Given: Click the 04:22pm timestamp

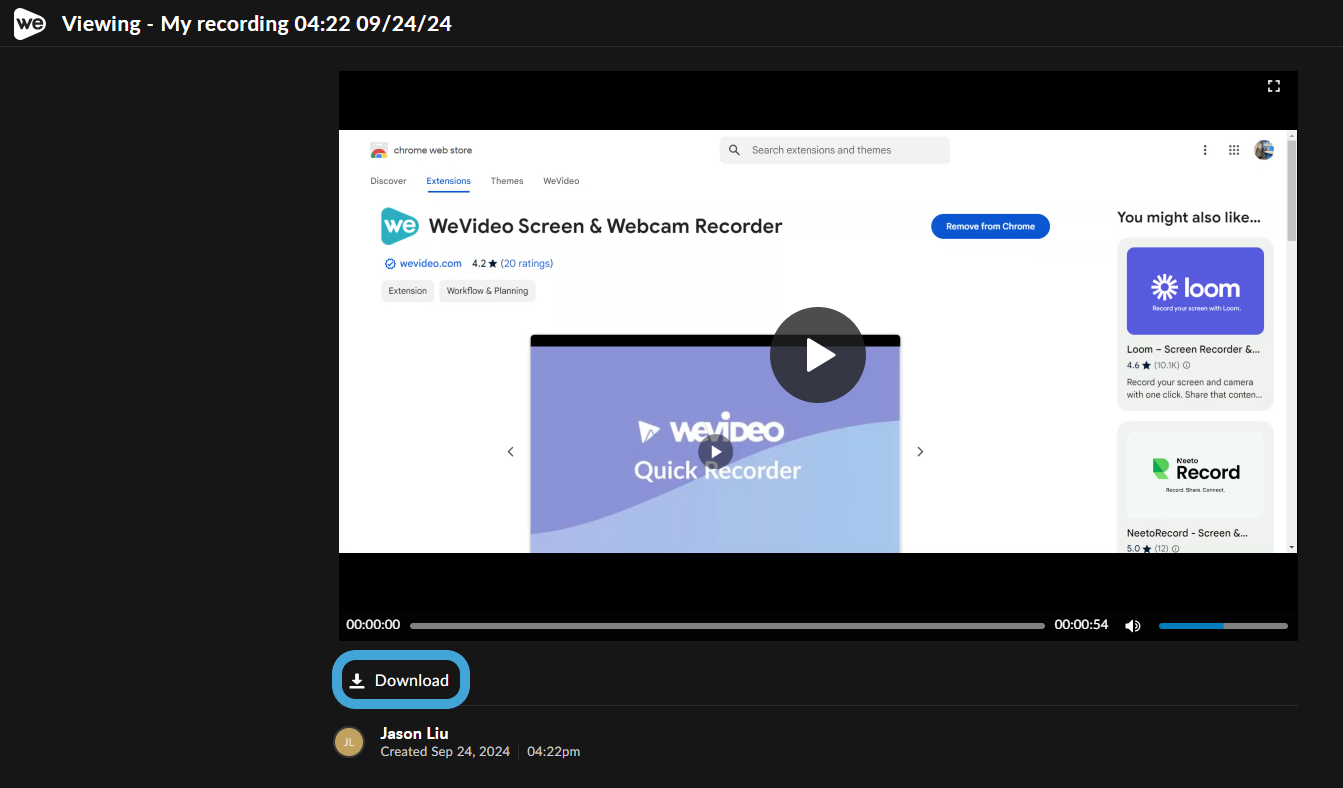Looking at the screenshot, I should click(553, 751).
